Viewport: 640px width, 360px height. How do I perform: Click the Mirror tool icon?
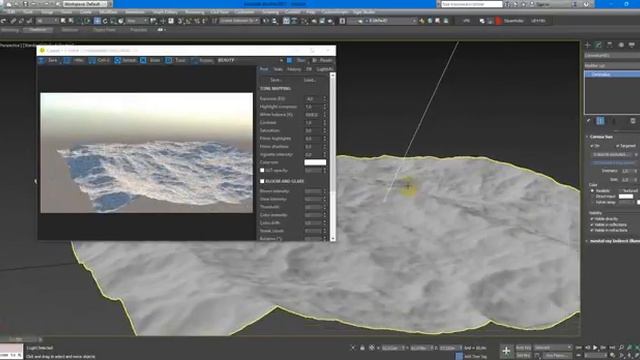(266, 21)
